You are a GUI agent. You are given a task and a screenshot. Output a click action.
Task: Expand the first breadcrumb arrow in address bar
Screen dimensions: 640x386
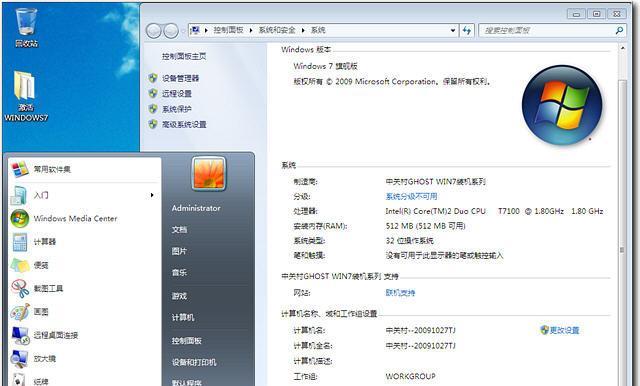(x=206, y=30)
